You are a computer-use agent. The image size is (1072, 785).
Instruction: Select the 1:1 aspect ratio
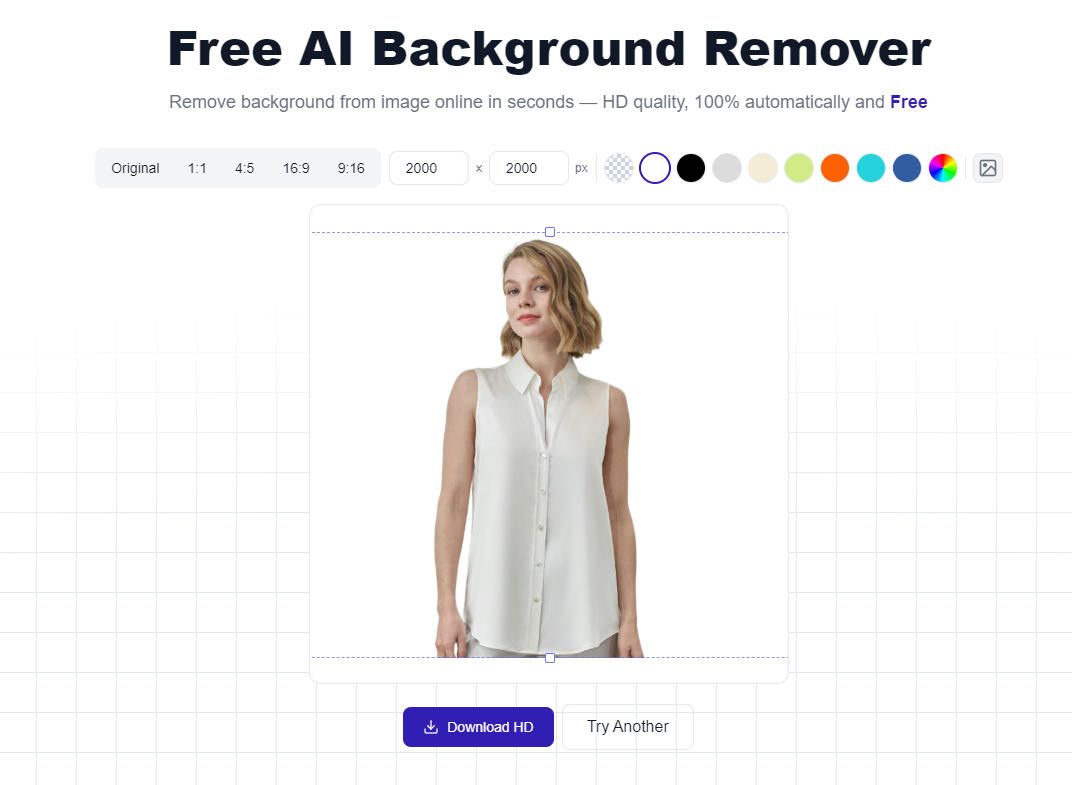(x=197, y=168)
